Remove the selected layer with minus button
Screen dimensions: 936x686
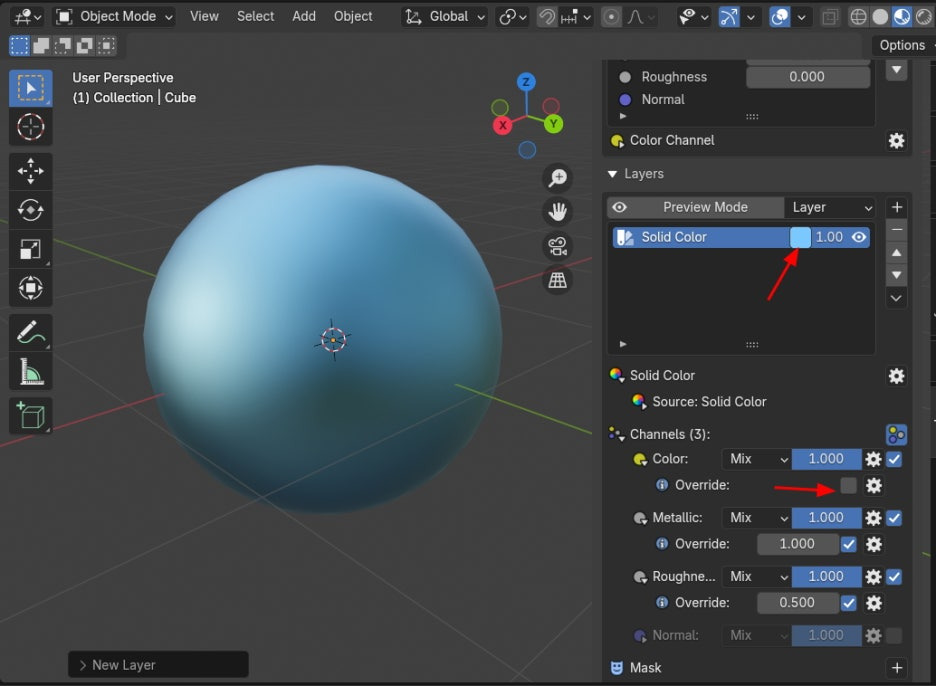(x=896, y=230)
